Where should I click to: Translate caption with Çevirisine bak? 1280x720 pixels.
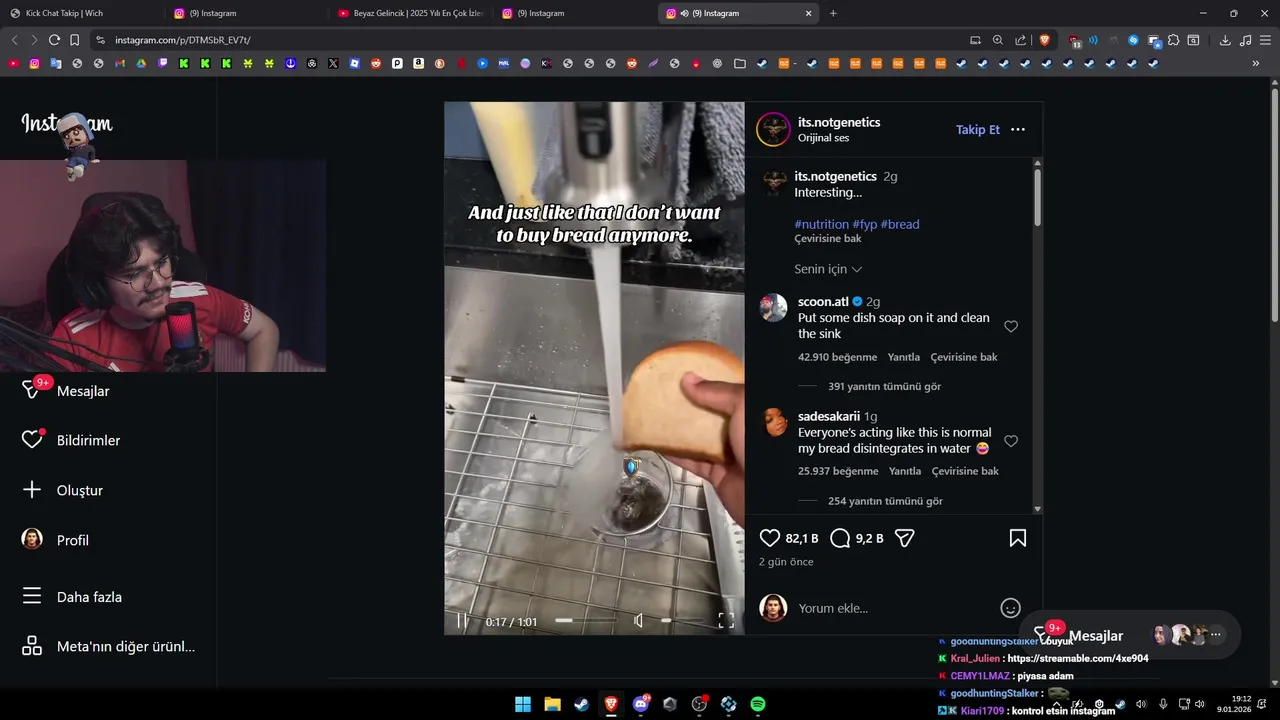pyautogui.click(x=828, y=239)
